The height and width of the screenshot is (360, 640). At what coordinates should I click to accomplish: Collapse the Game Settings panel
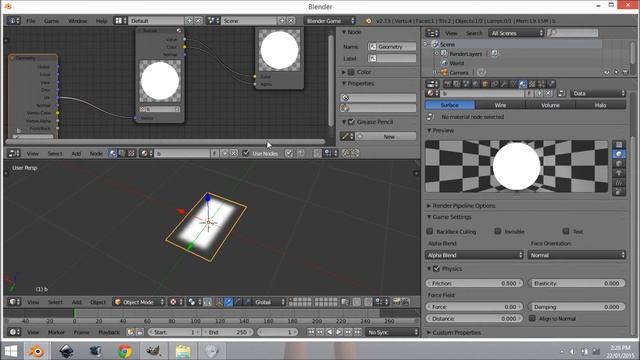point(451,217)
